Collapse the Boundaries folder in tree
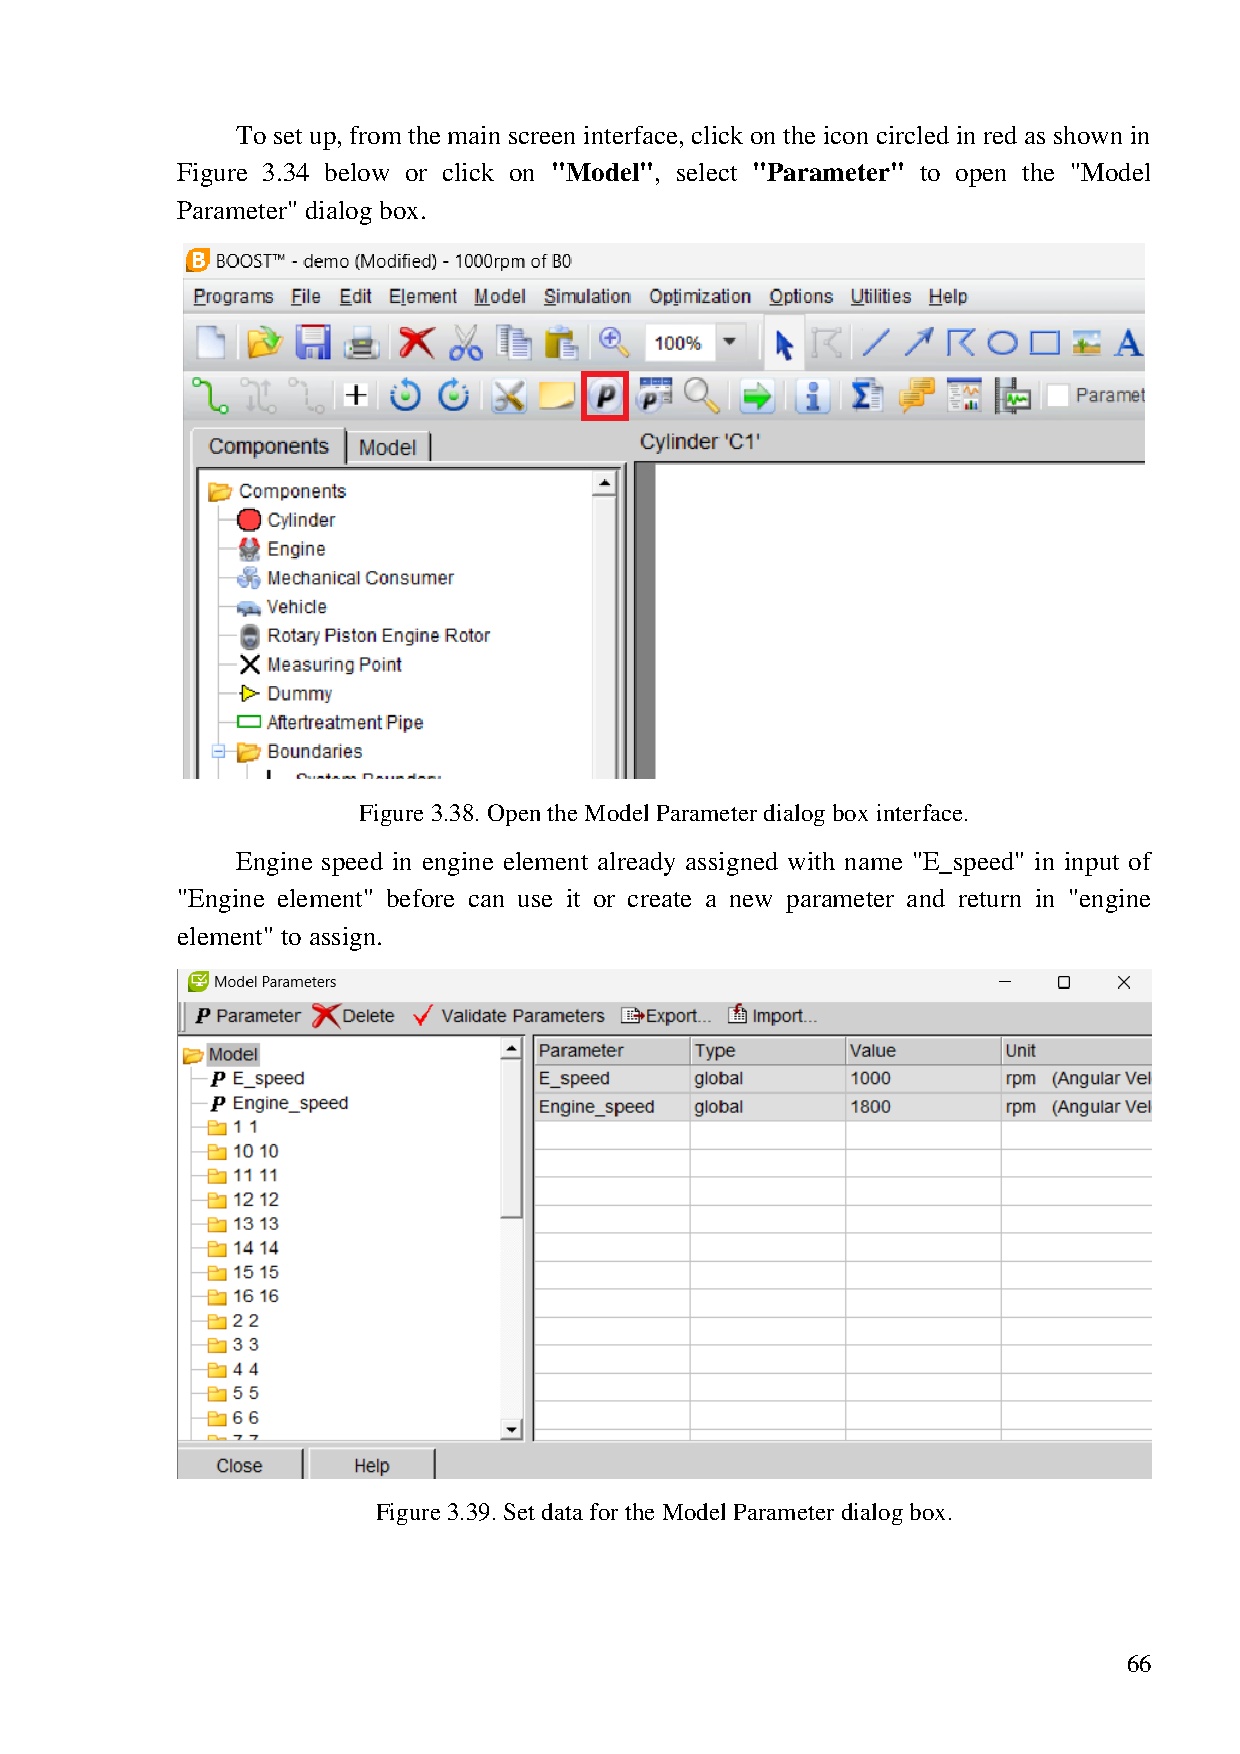 tap(219, 752)
